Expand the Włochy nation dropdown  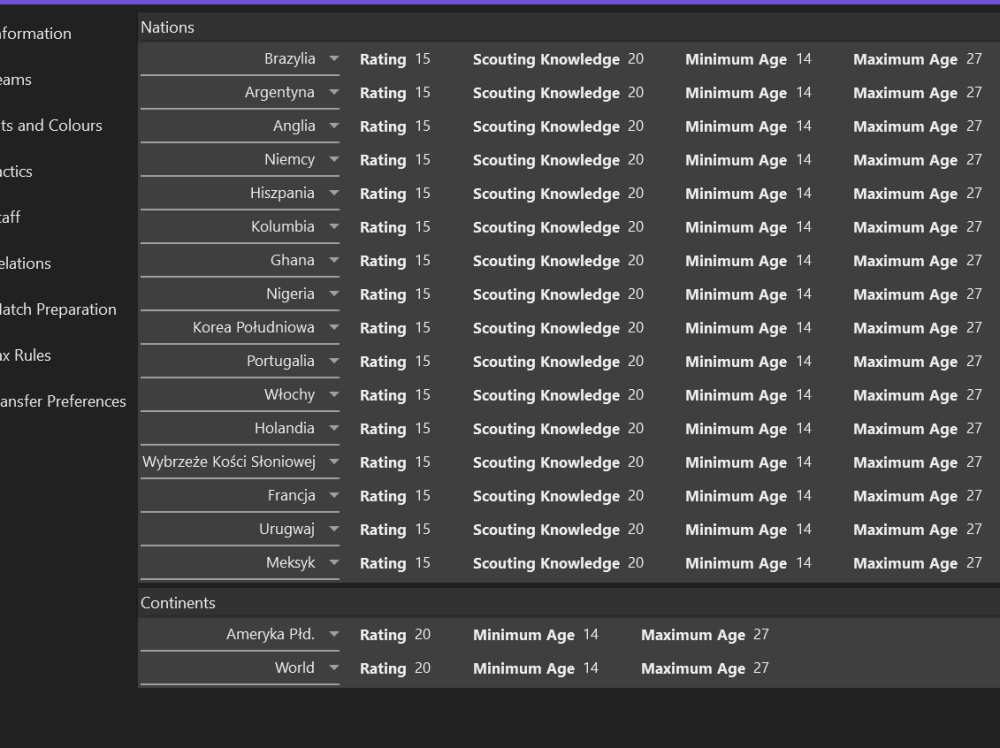click(240, 395)
